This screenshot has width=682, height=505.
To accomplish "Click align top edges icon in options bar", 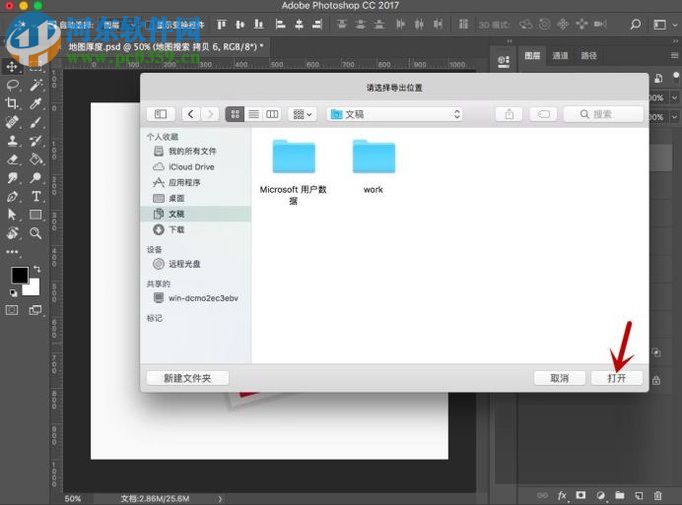I will click(222, 24).
